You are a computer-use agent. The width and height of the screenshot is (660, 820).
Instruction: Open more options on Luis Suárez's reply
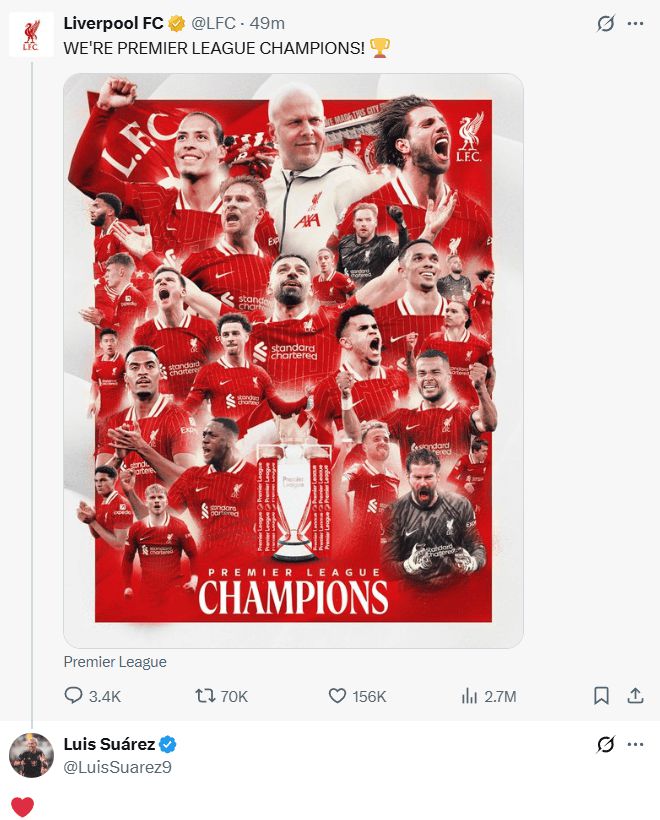click(635, 744)
